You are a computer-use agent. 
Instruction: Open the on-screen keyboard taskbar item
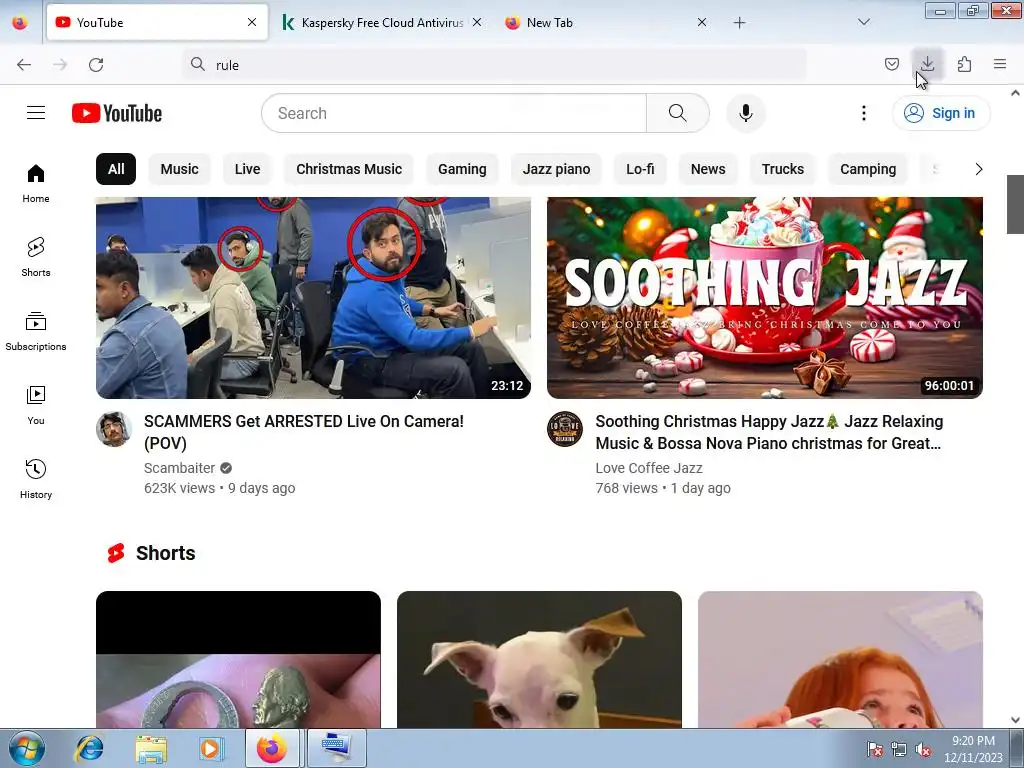(x=337, y=748)
